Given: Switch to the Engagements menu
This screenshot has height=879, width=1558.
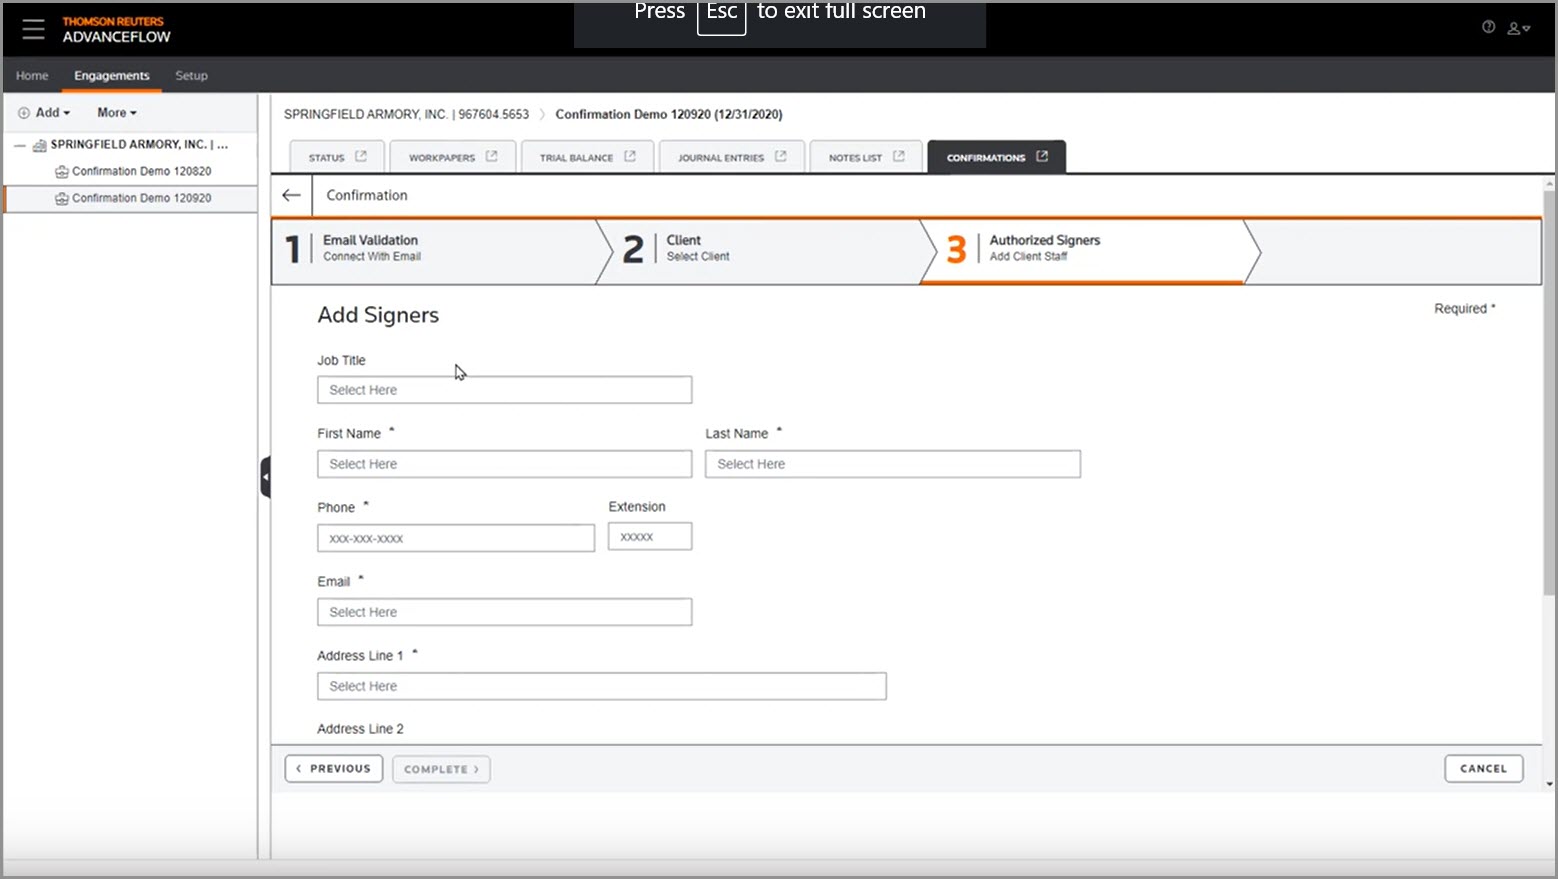Looking at the screenshot, I should click(x=111, y=75).
